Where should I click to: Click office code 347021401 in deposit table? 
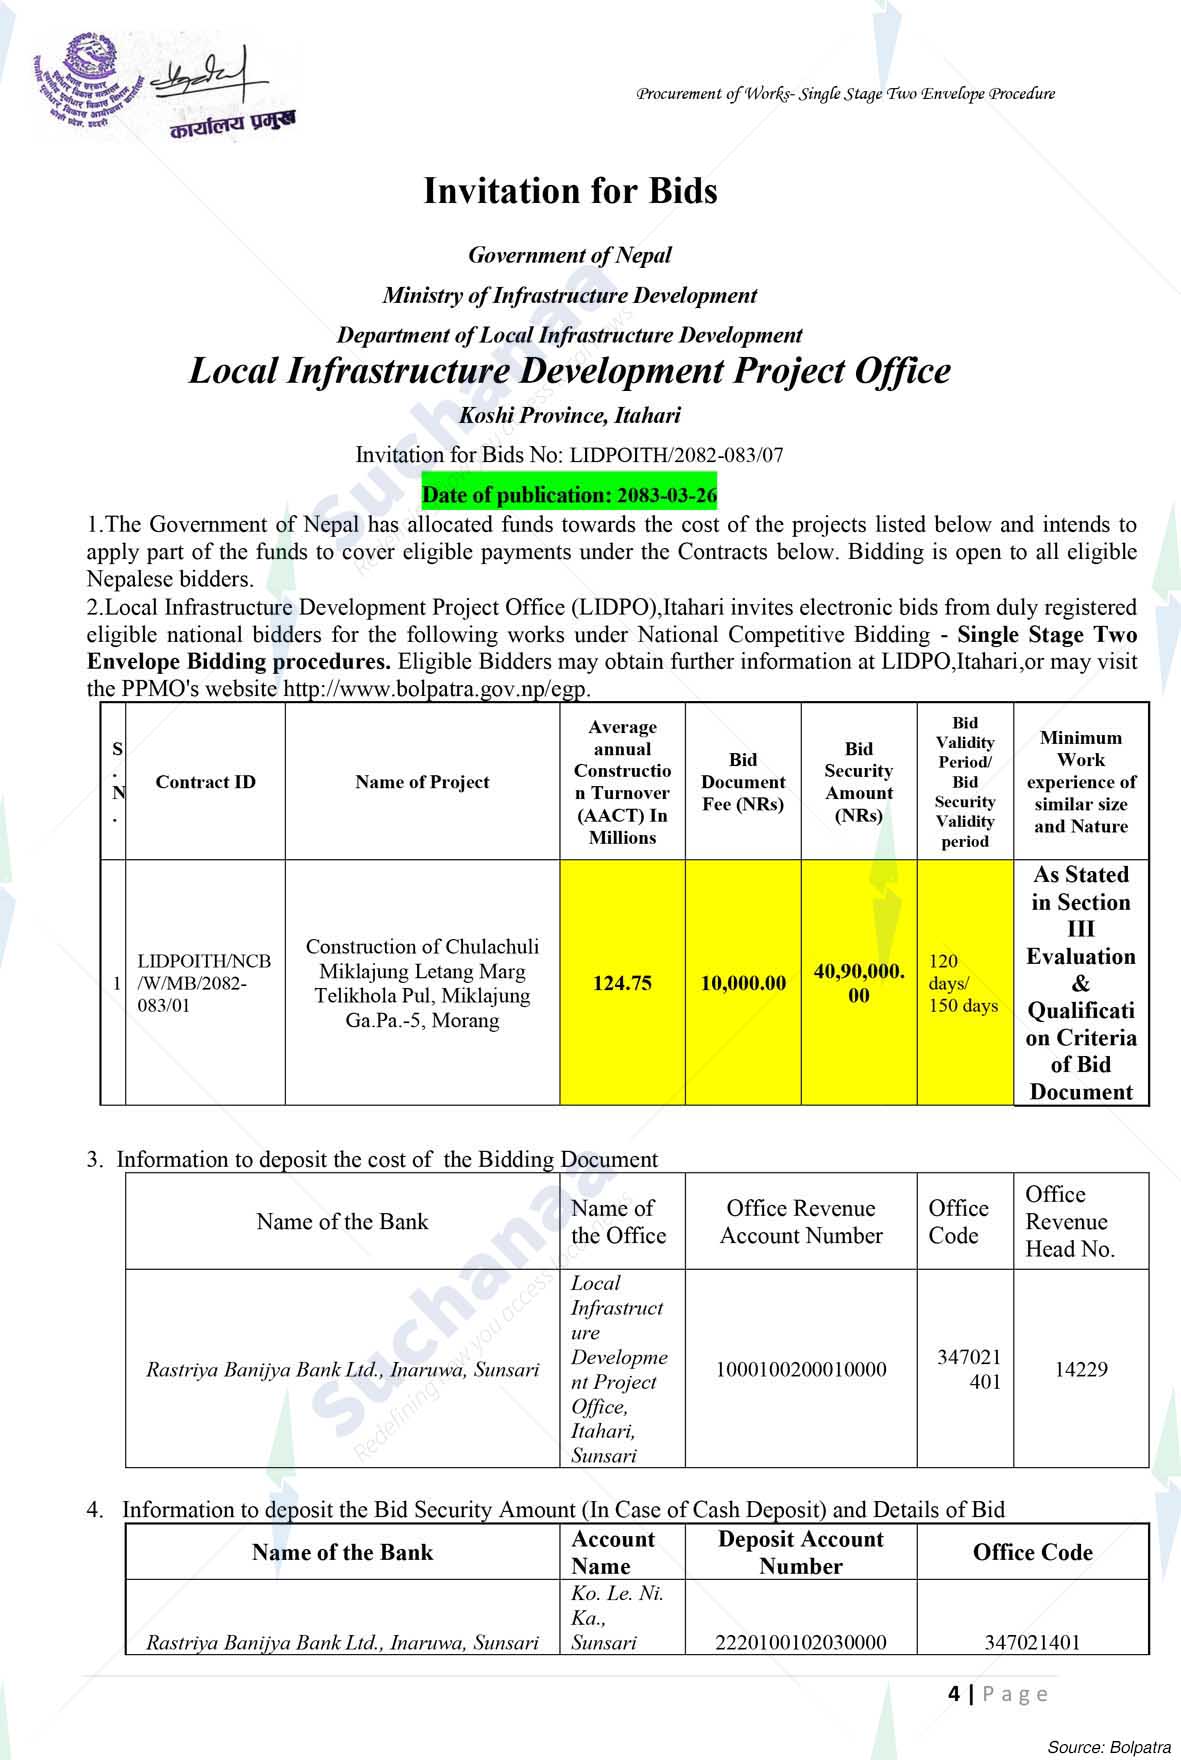(x=1032, y=1643)
